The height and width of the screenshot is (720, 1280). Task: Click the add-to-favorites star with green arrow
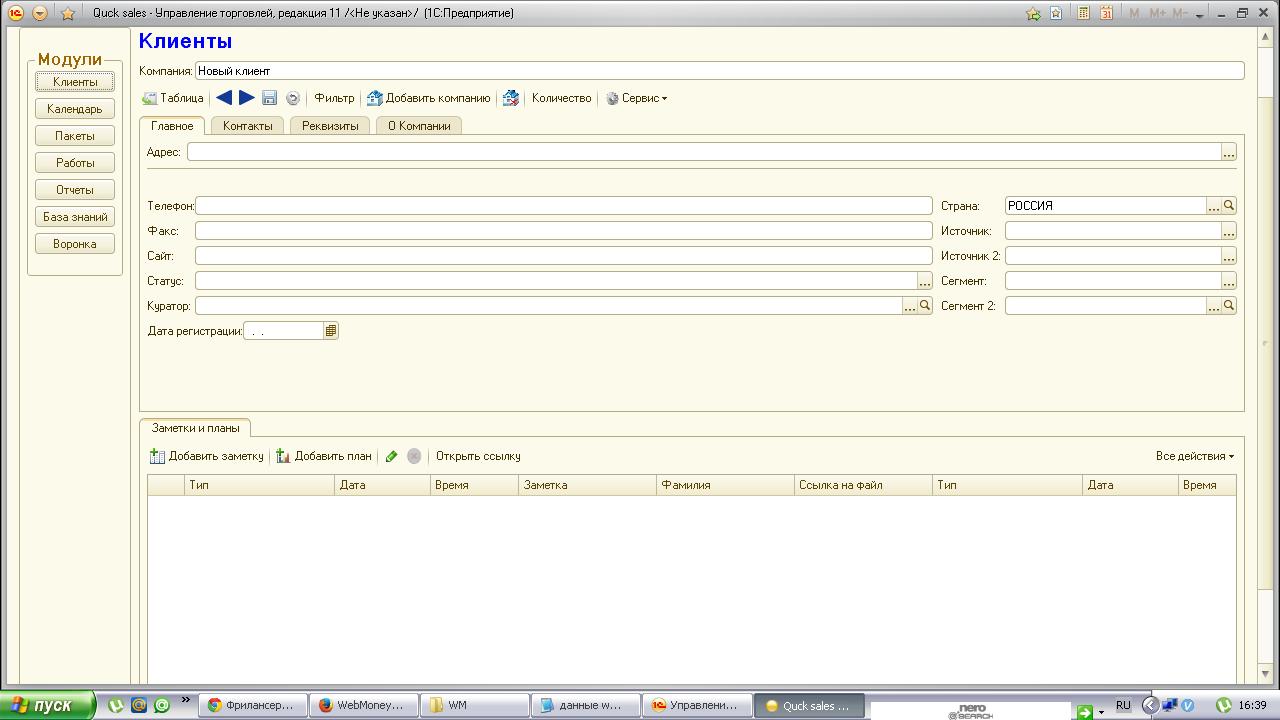pos(1033,13)
